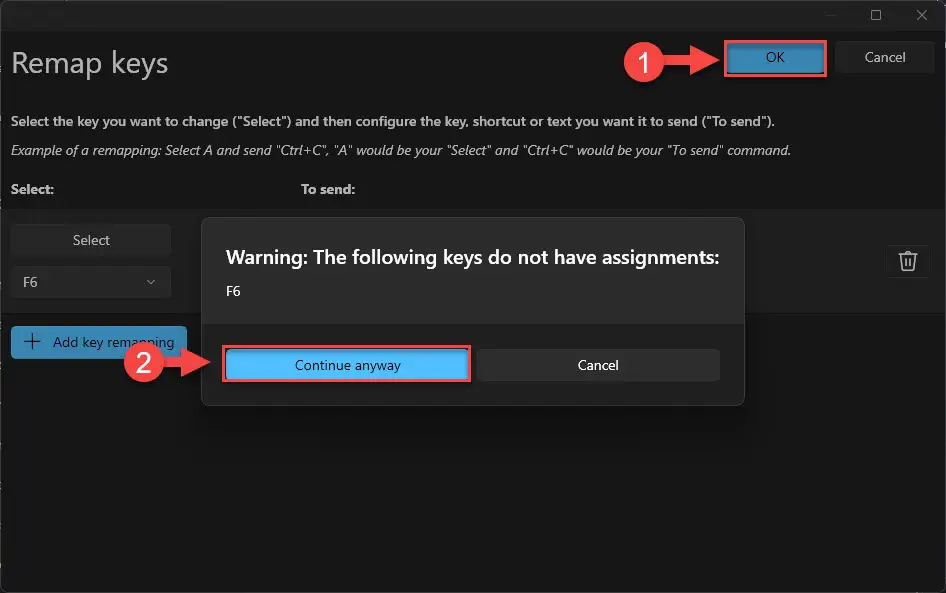Click the F6 entry listed in warning
The width and height of the screenshot is (946, 593).
[x=233, y=291]
